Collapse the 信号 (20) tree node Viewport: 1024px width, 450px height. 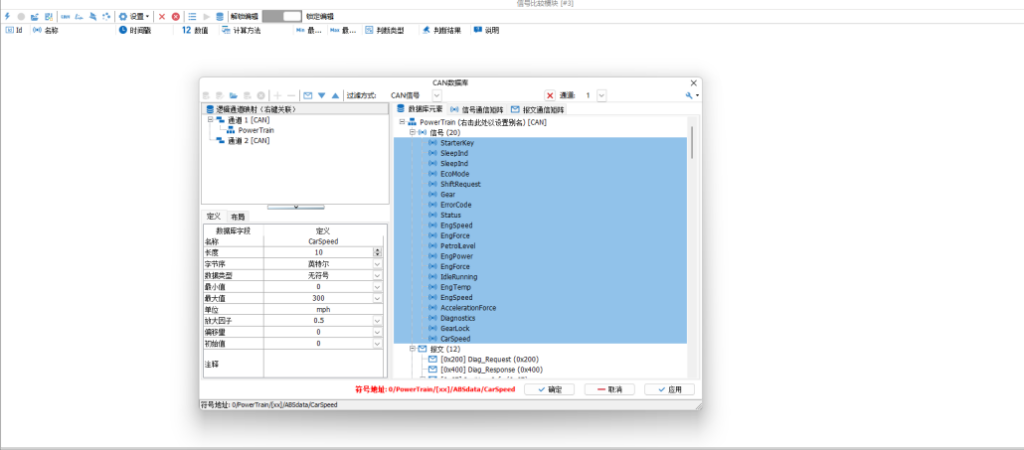click(410, 132)
